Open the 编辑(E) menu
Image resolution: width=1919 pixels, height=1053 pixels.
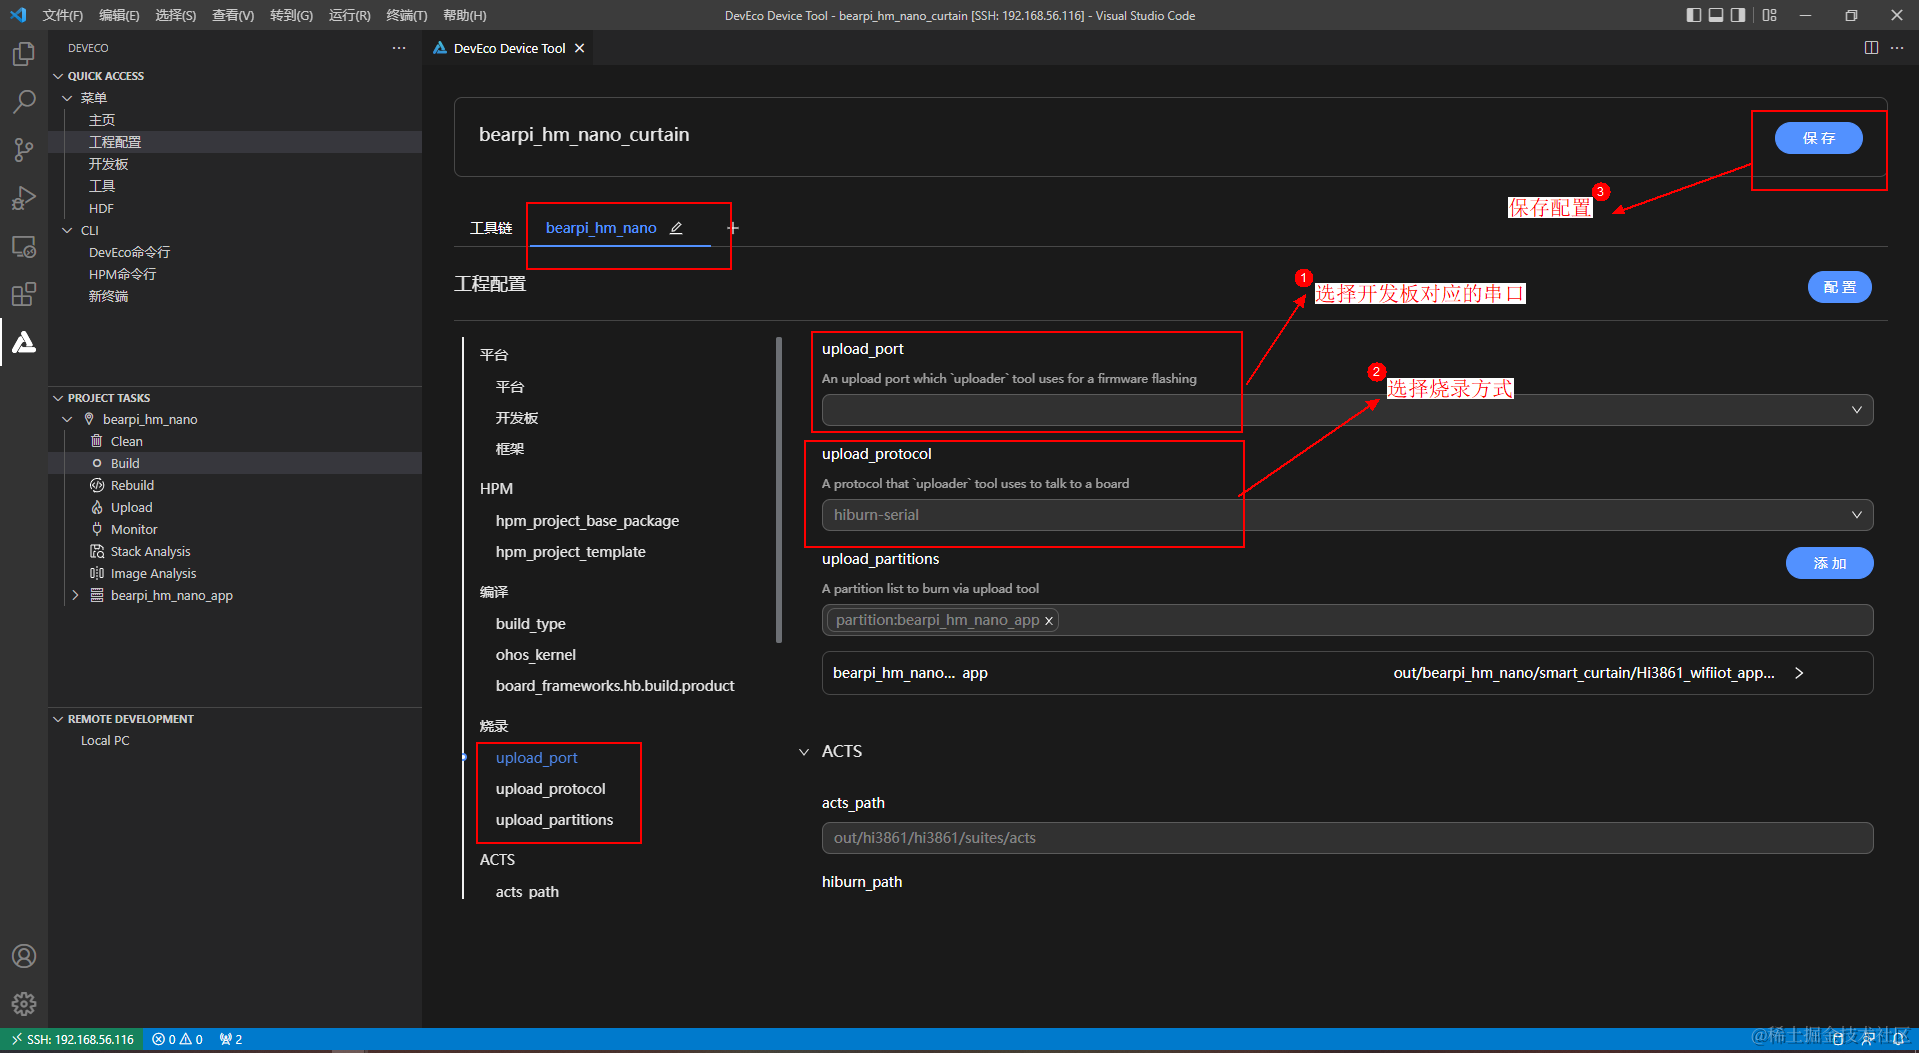119,15
